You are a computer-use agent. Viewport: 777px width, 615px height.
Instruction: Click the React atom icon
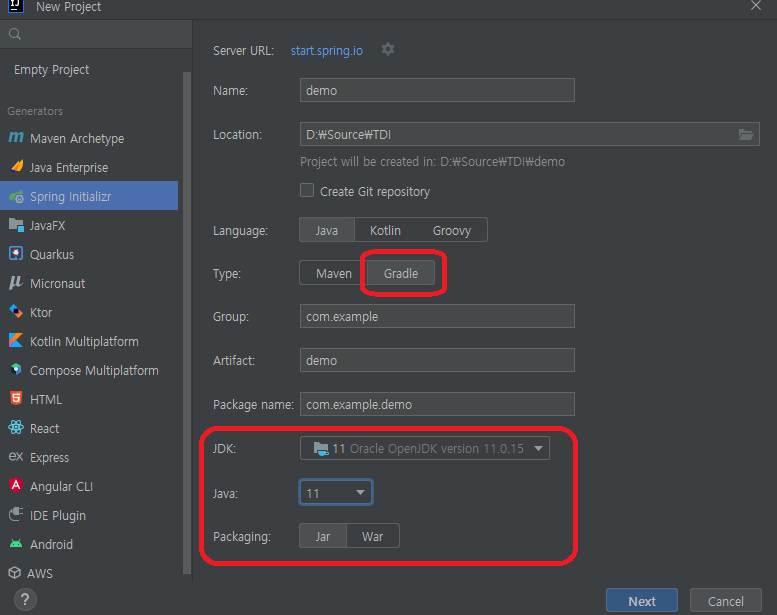[x=16, y=427]
